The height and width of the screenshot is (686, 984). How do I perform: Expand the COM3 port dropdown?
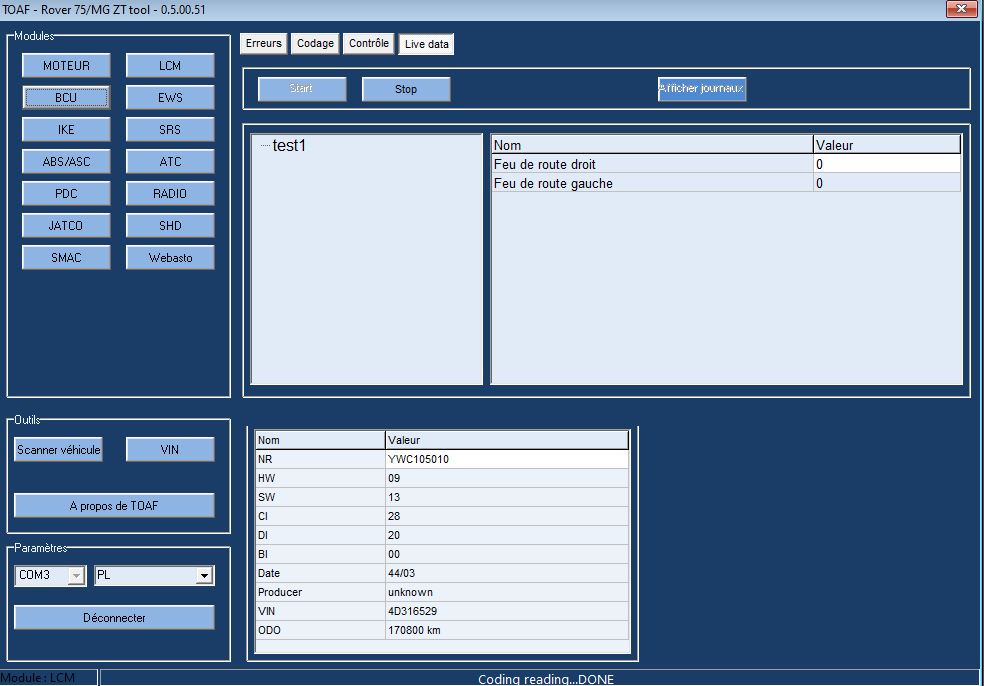tap(76, 576)
